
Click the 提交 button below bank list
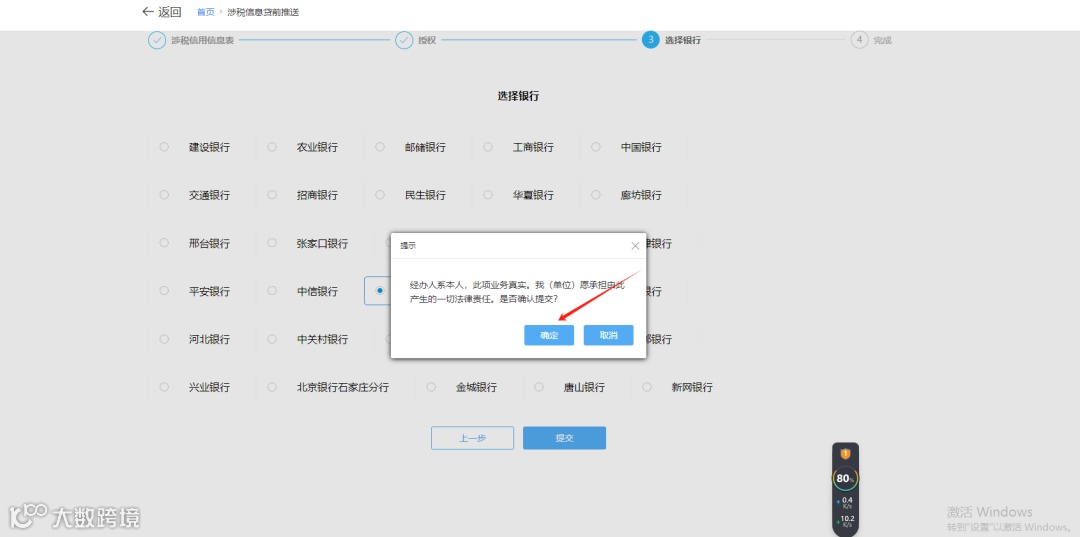[x=564, y=438]
